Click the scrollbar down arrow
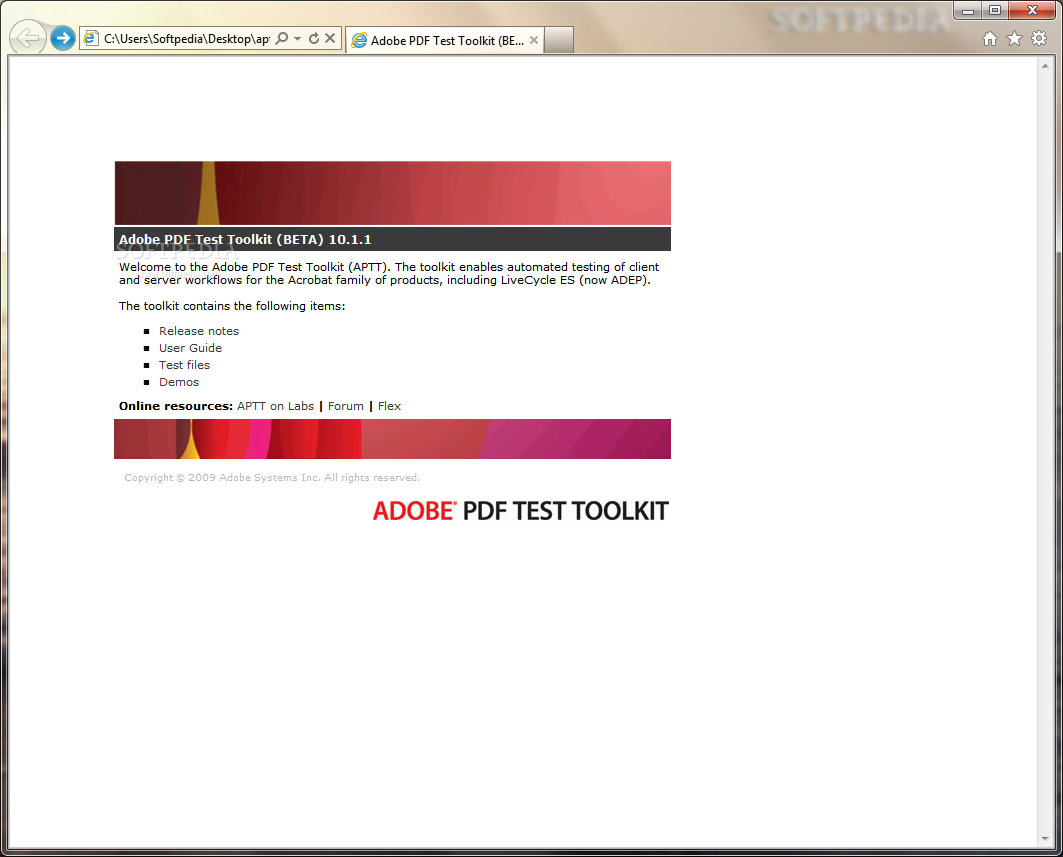This screenshot has height=857, width=1063. [x=1045, y=839]
